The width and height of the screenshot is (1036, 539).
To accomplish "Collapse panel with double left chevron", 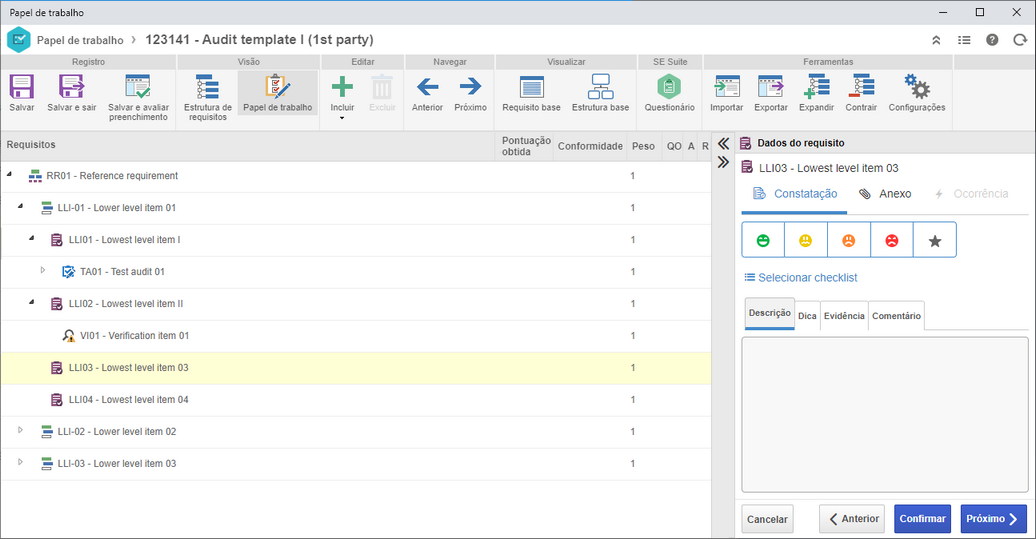I will pyautogui.click(x=723, y=144).
